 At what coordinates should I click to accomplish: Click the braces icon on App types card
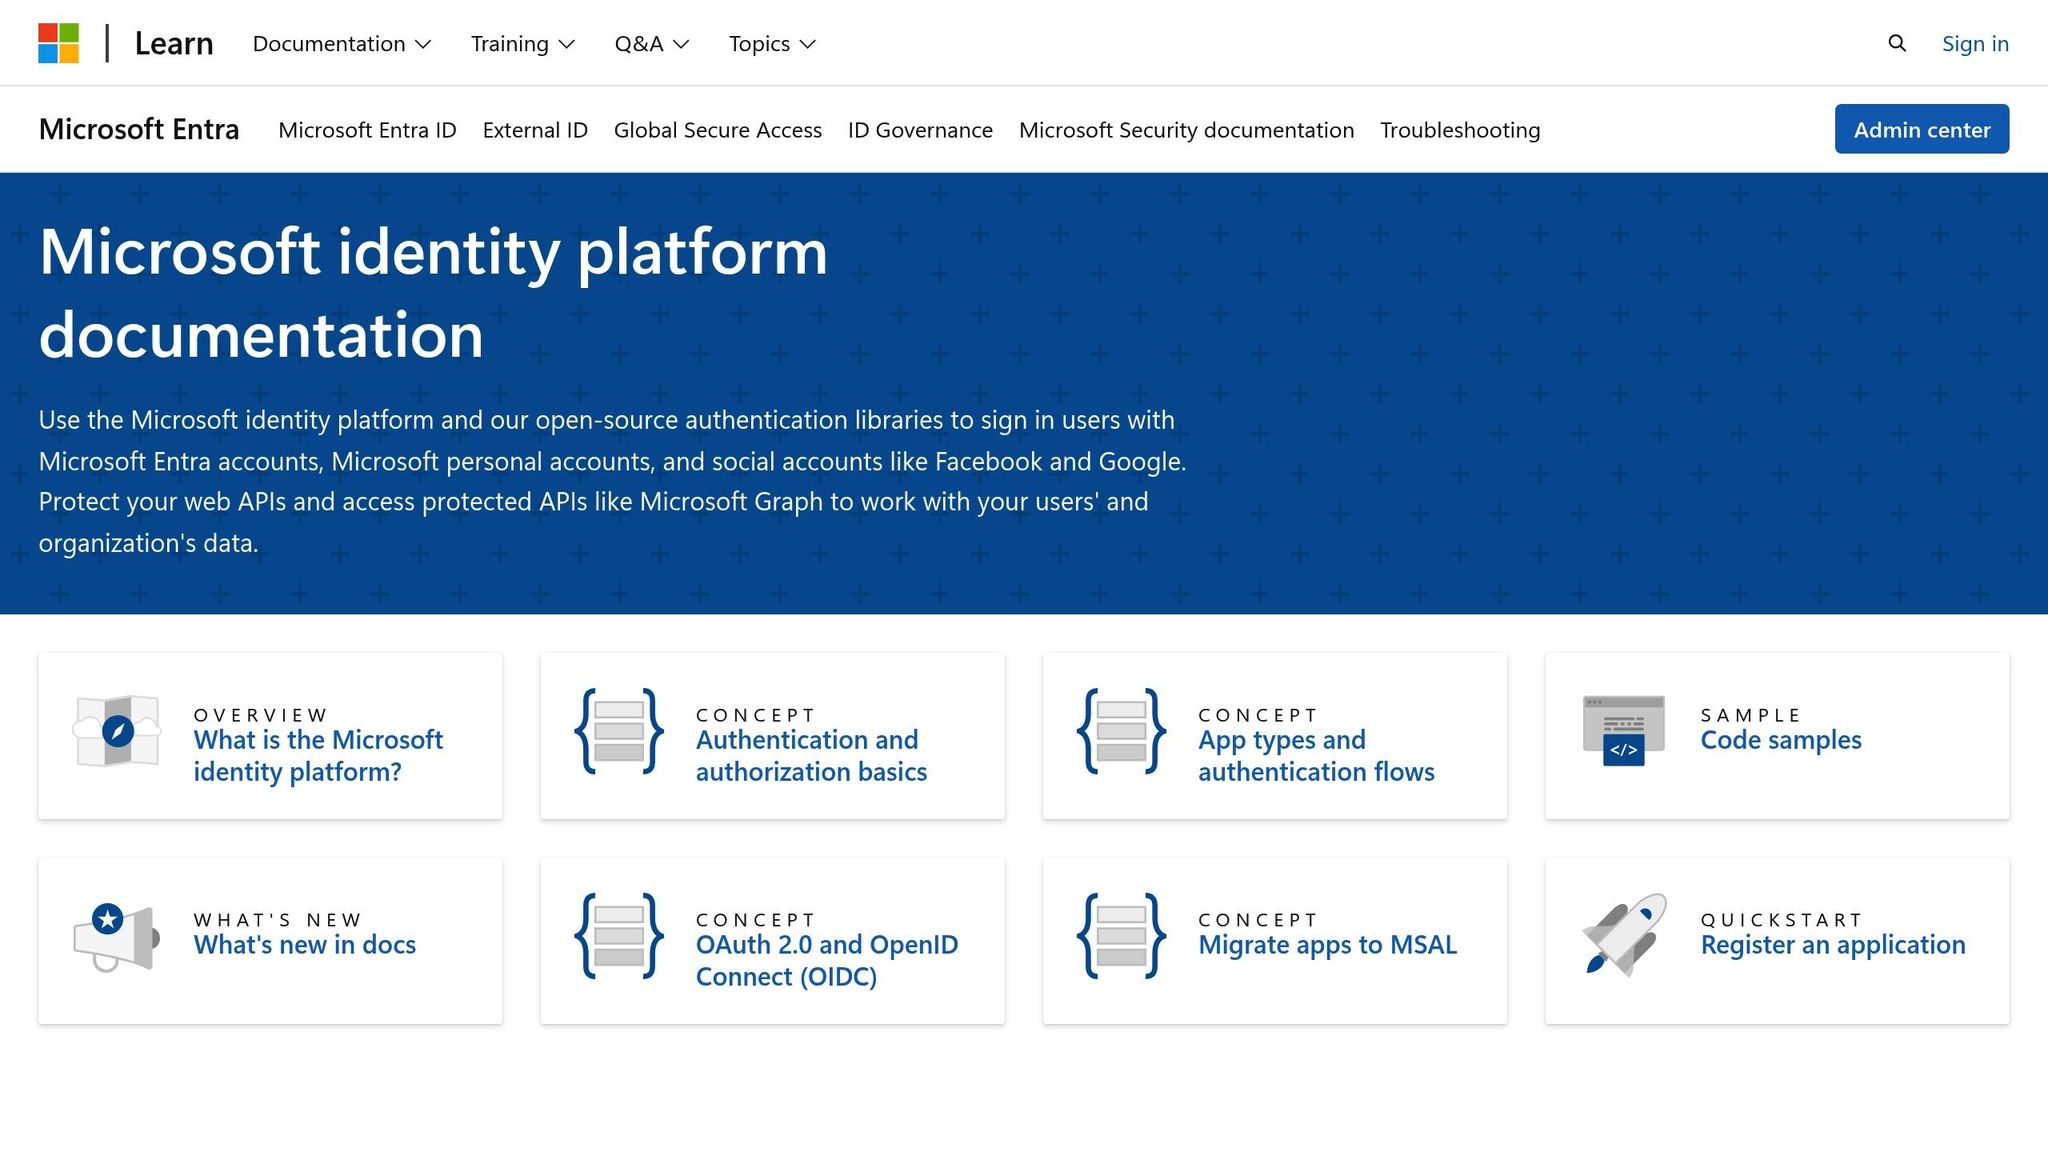(x=1122, y=733)
